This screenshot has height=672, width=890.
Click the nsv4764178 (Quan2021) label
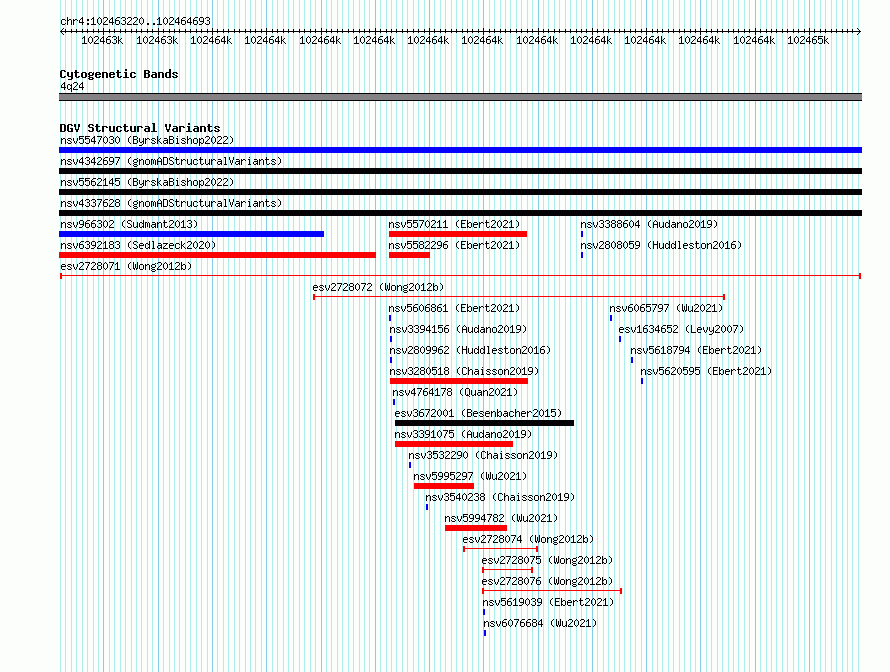tap(455, 392)
